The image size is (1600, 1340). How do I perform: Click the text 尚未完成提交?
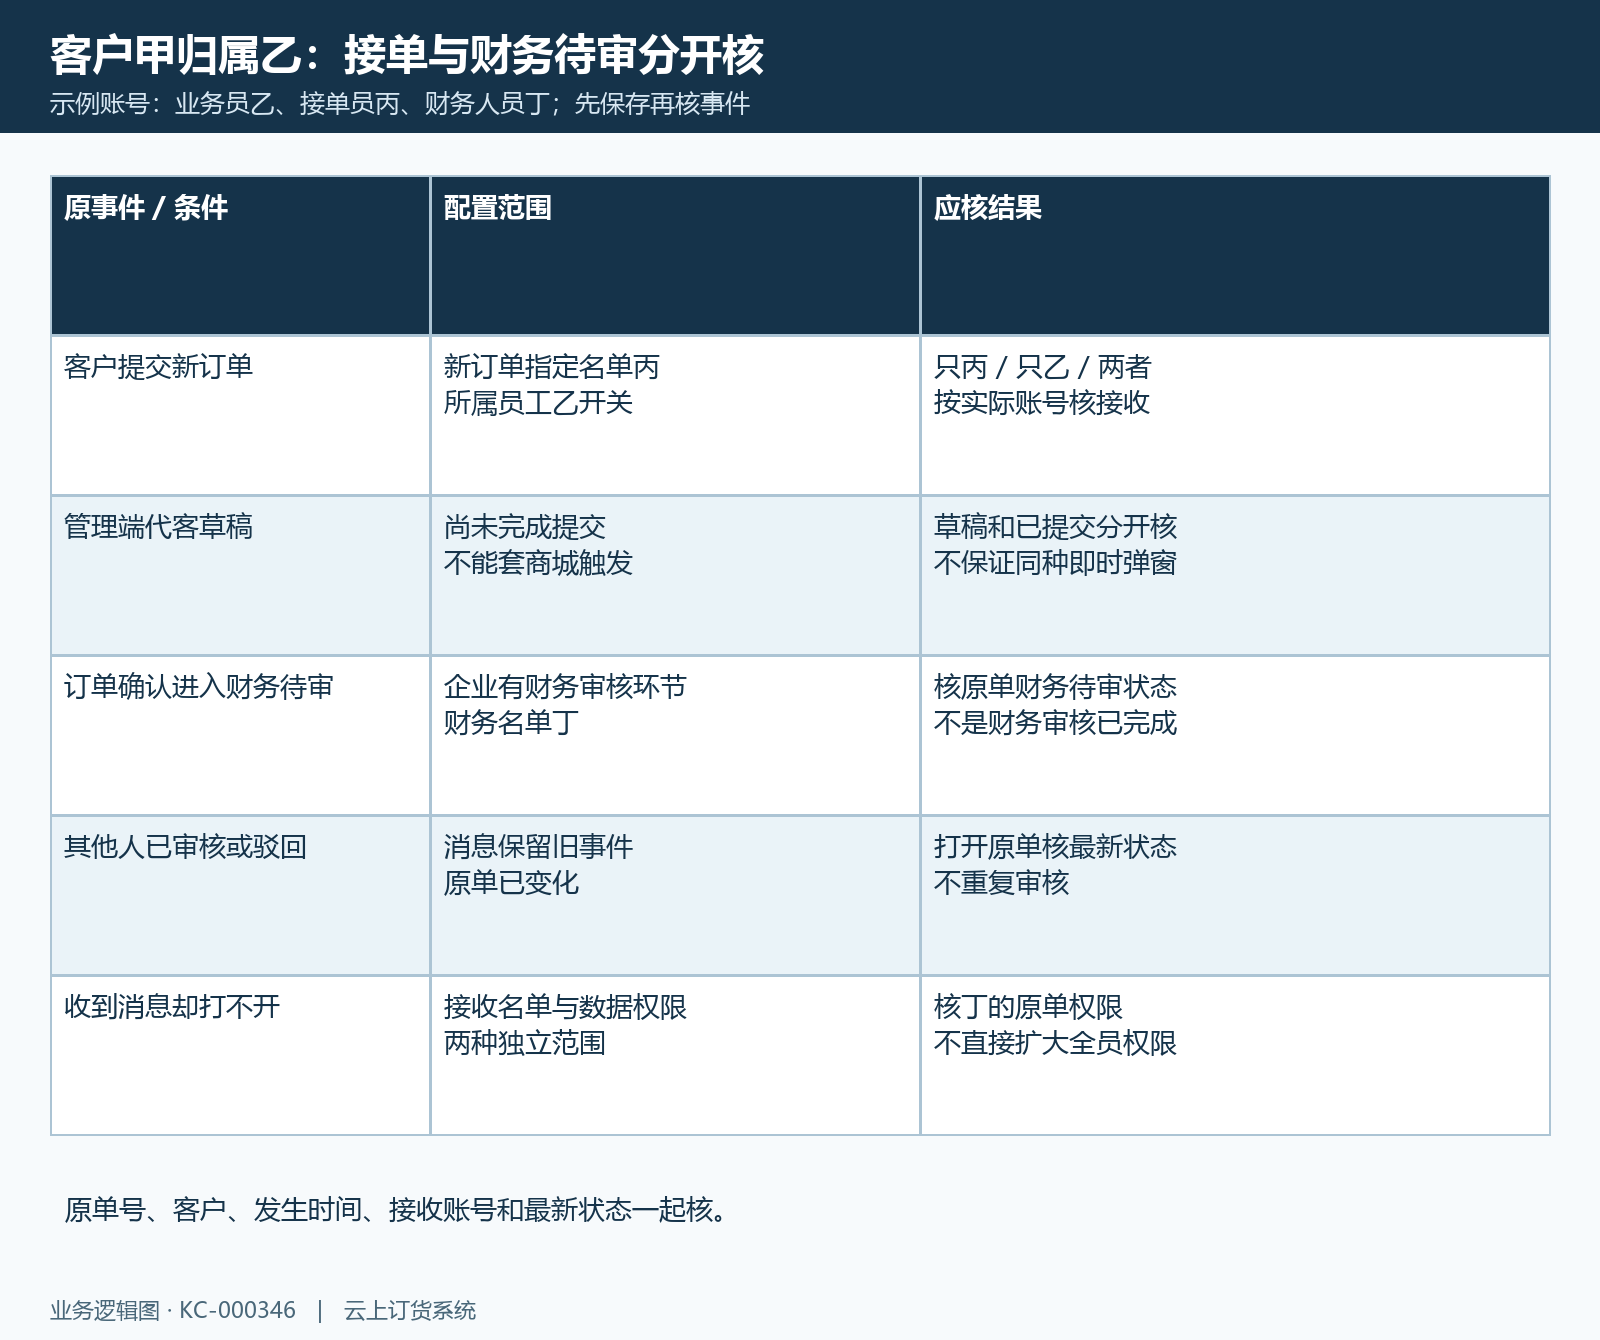point(525,527)
